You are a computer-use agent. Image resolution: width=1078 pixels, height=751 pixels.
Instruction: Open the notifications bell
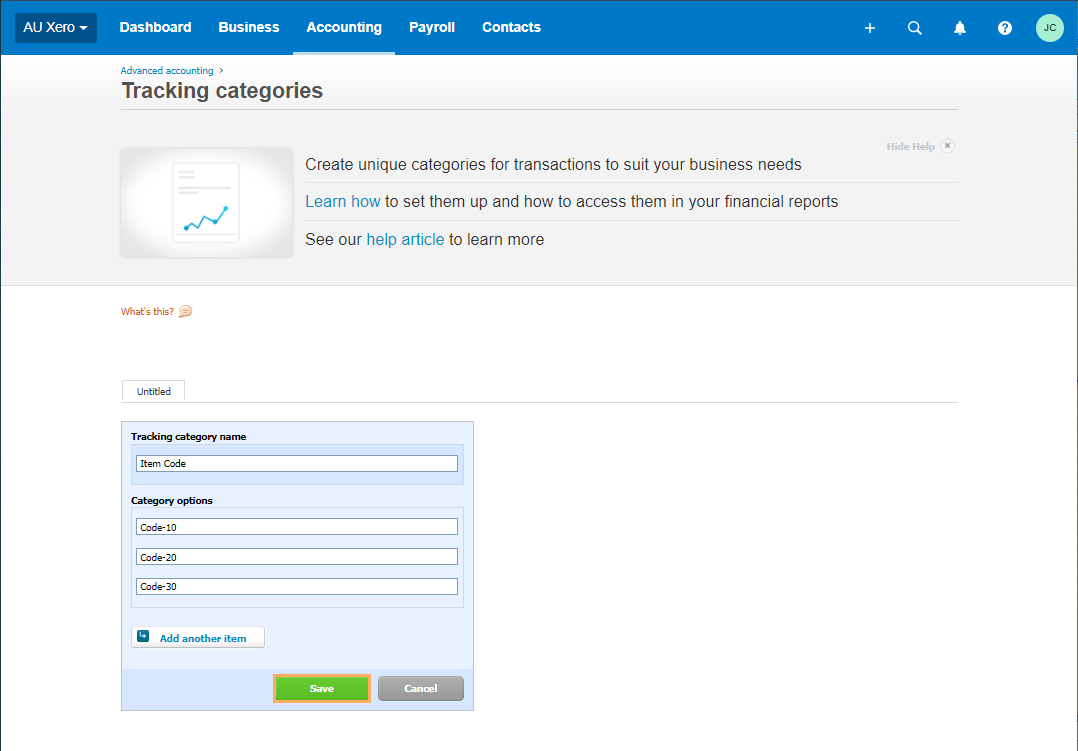click(959, 28)
